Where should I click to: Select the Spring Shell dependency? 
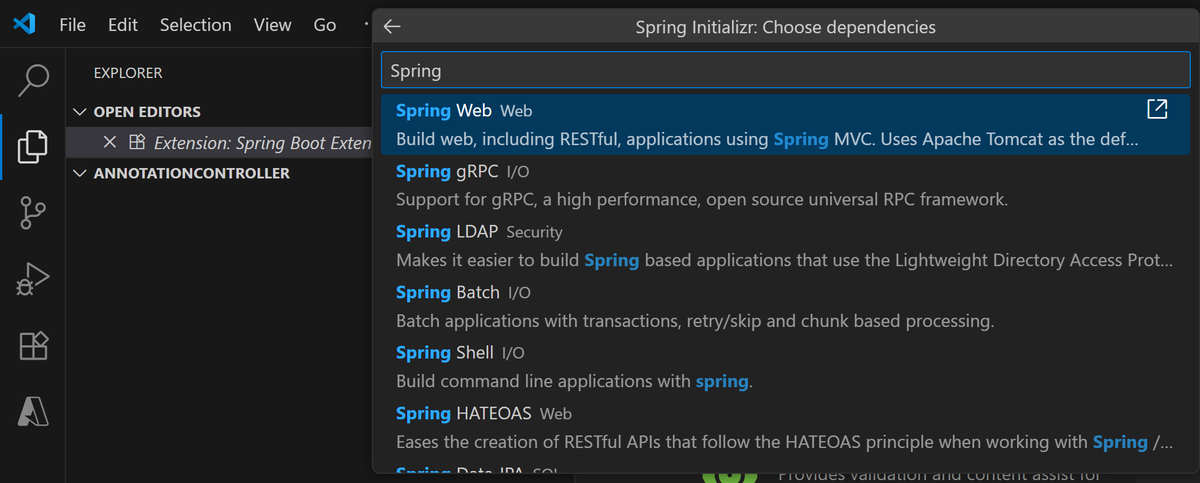[785, 367]
